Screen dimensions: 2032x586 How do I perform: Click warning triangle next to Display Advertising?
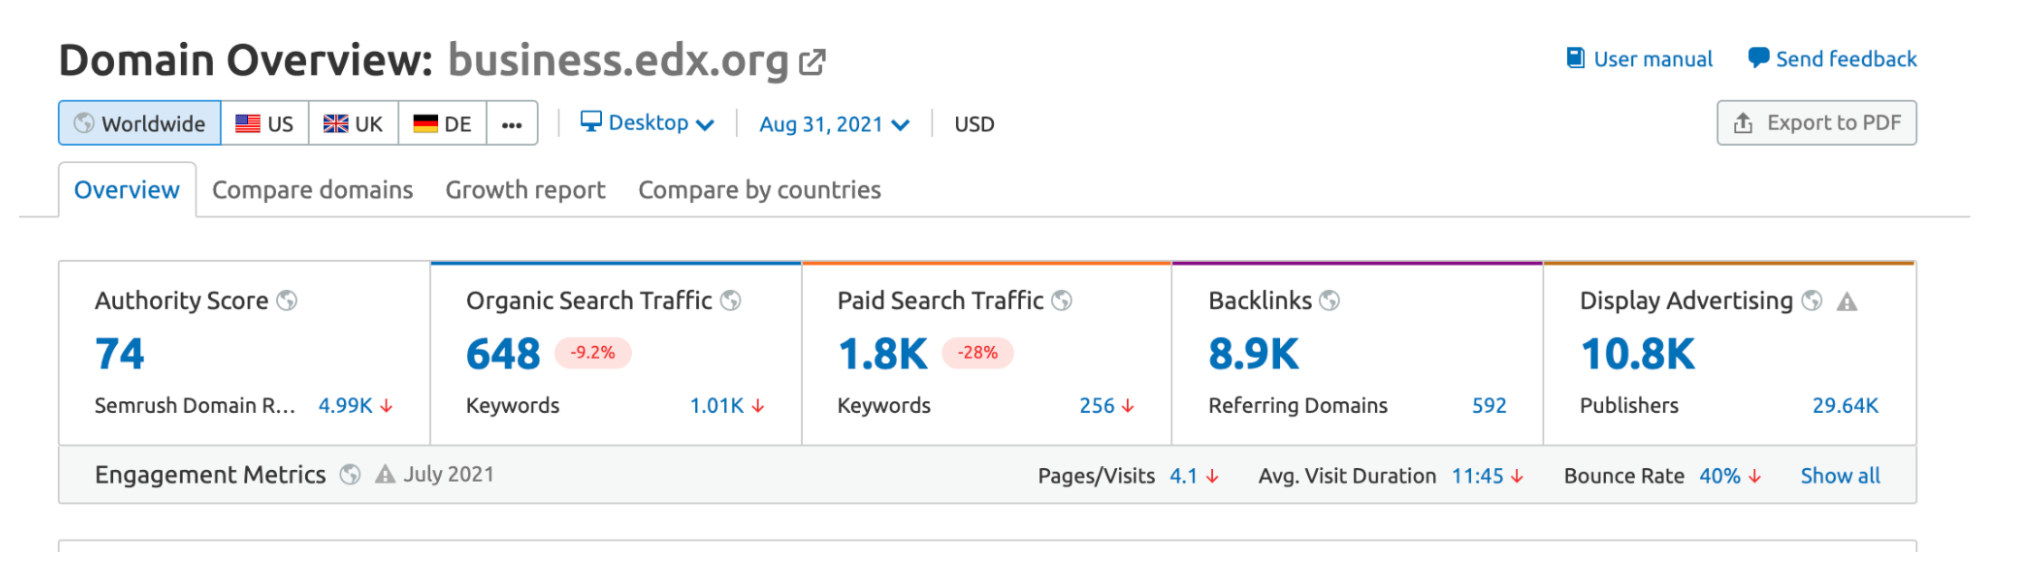pyautogui.click(x=1847, y=301)
